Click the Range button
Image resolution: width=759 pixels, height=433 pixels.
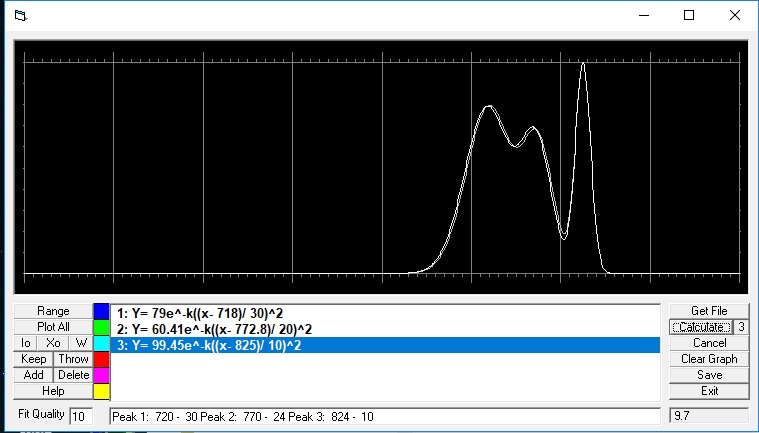click(53, 311)
